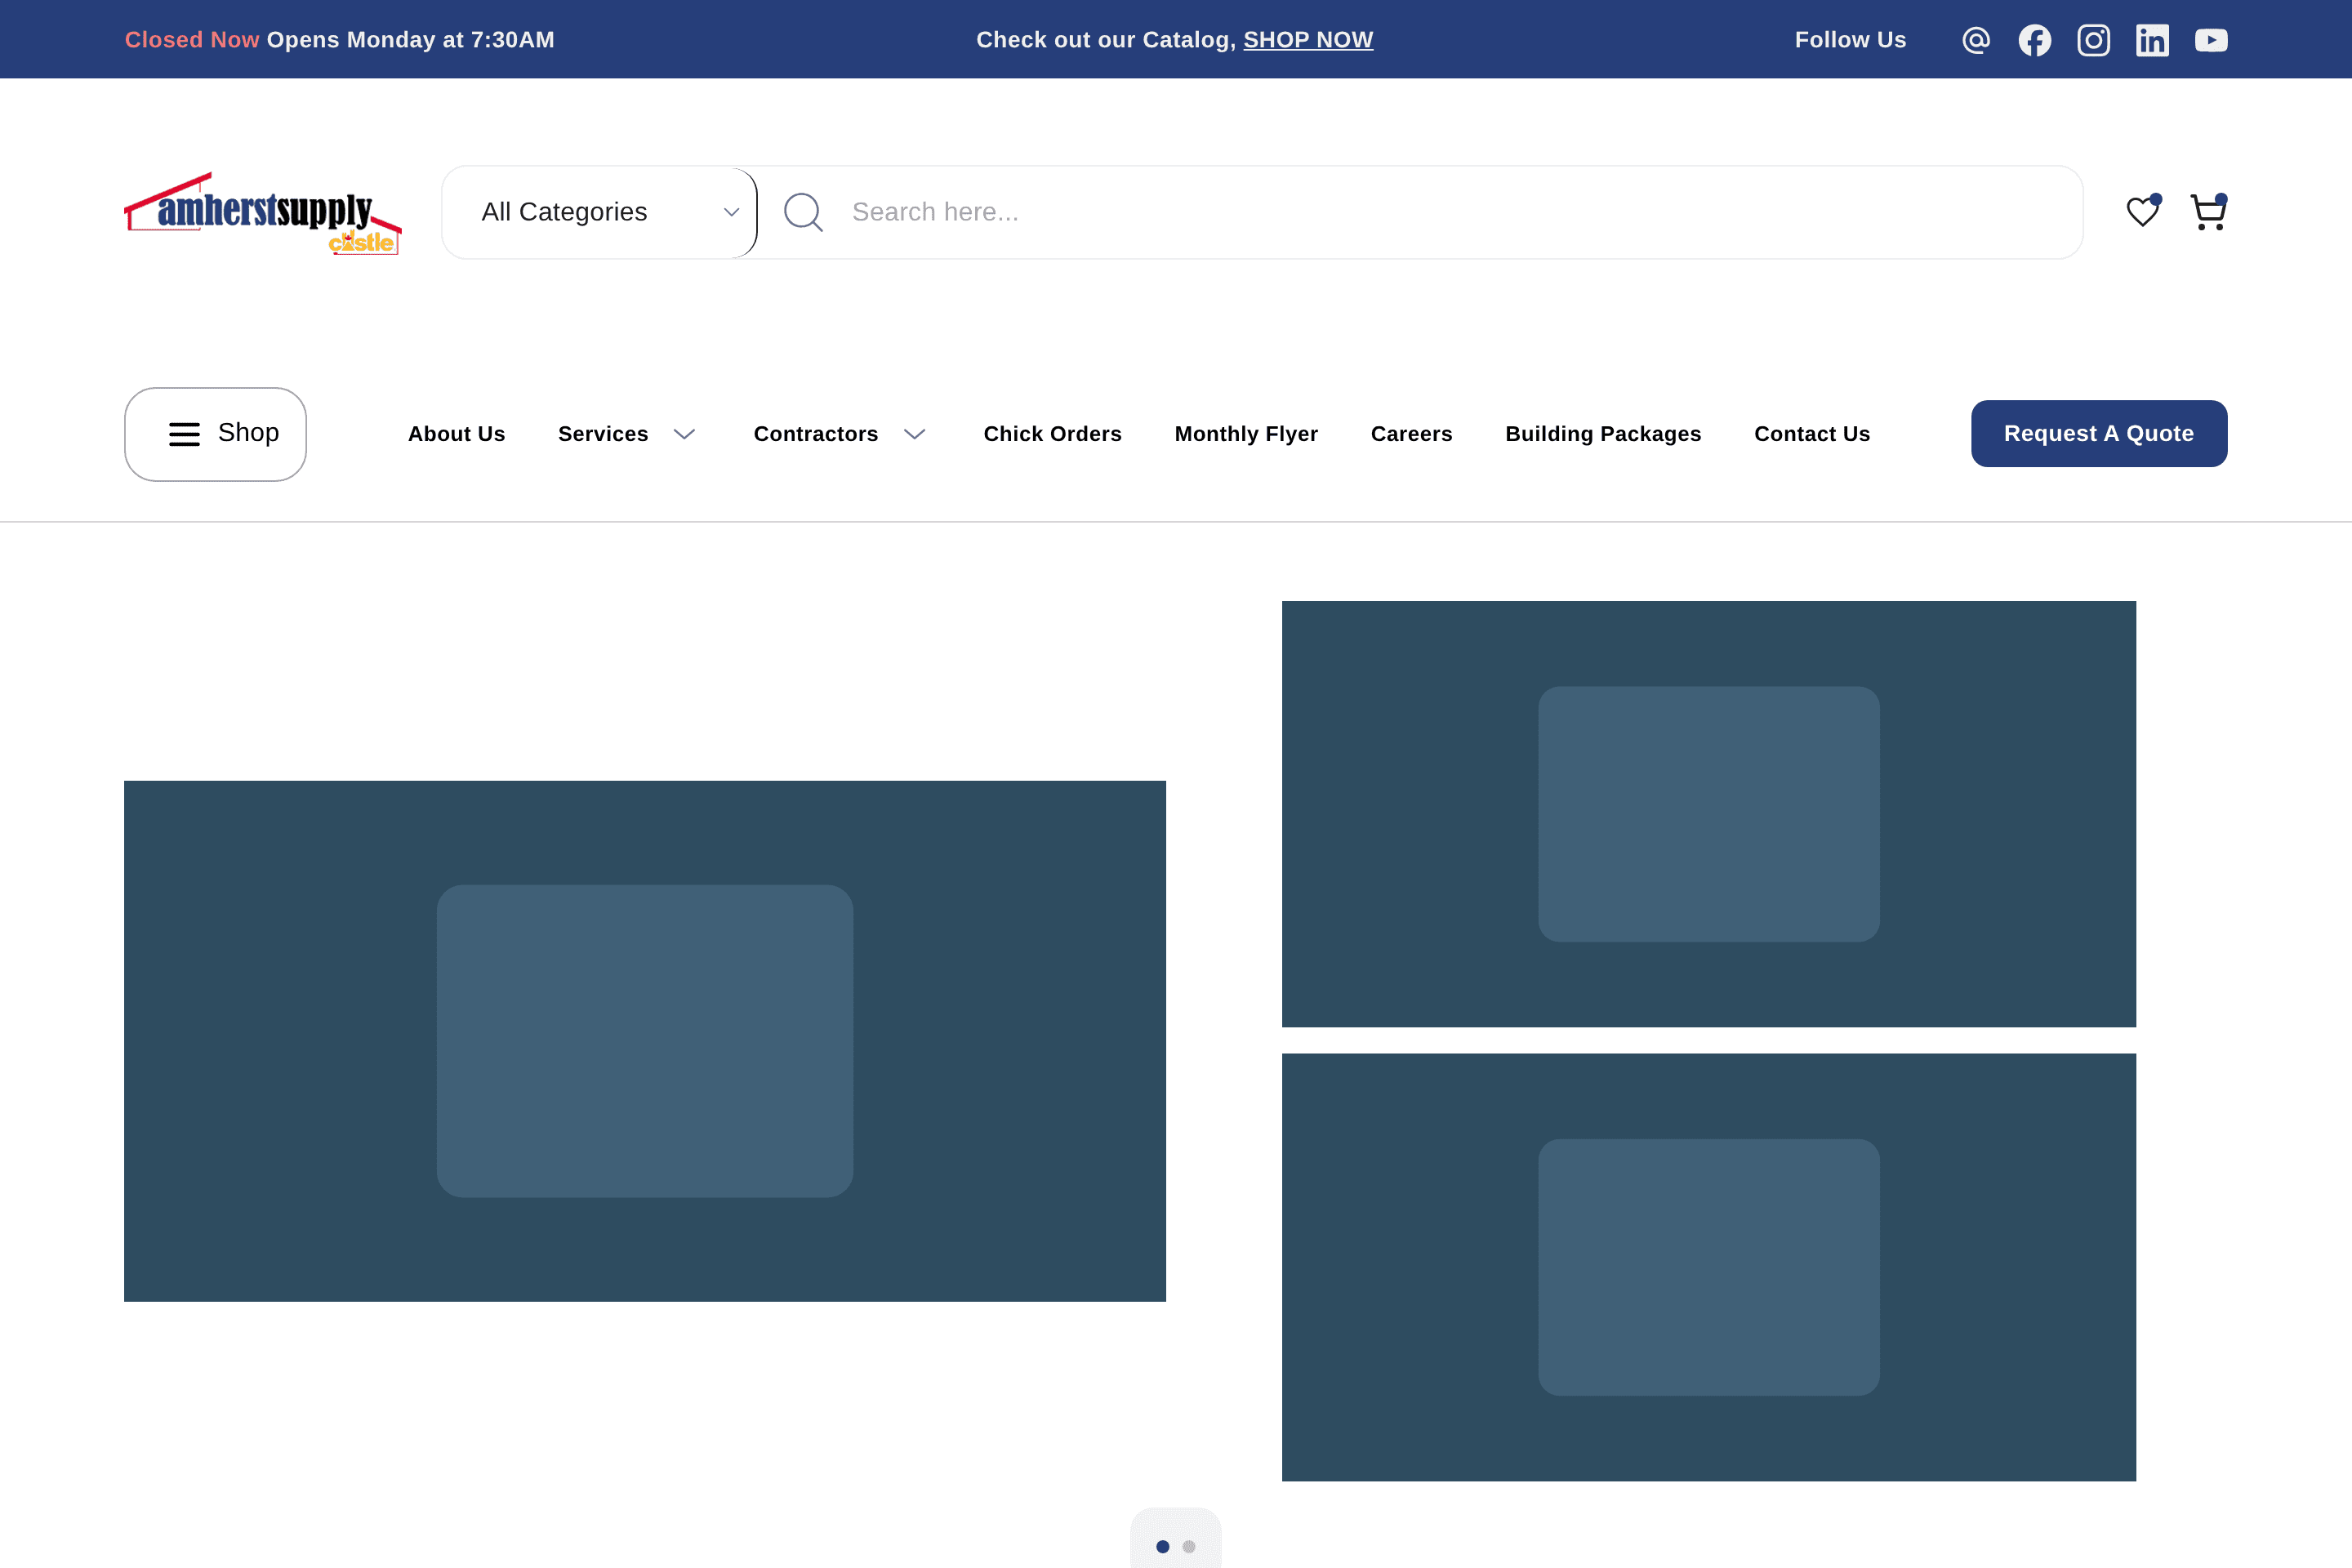Open the shopping cart icon
2352x1568 pixels.
(x=2208, y=211)
